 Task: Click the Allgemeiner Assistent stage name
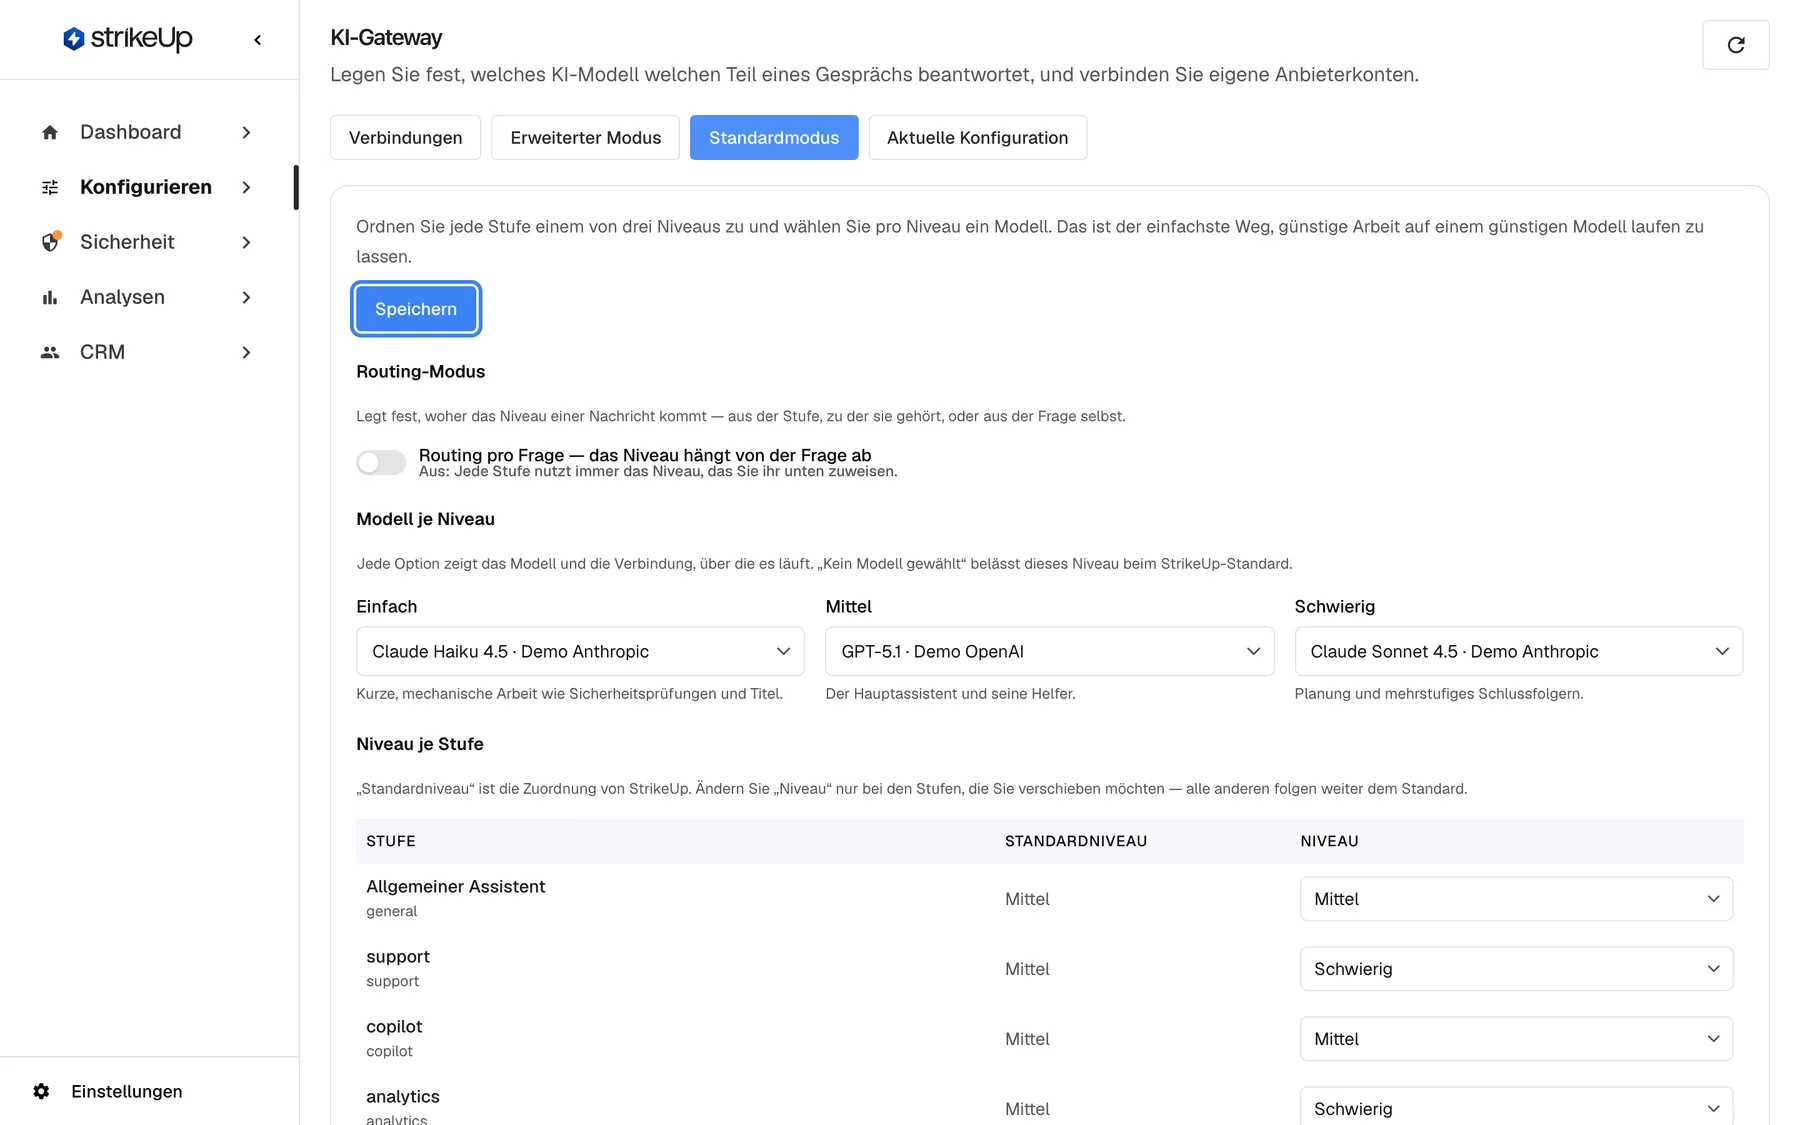[x=455, y=887]
